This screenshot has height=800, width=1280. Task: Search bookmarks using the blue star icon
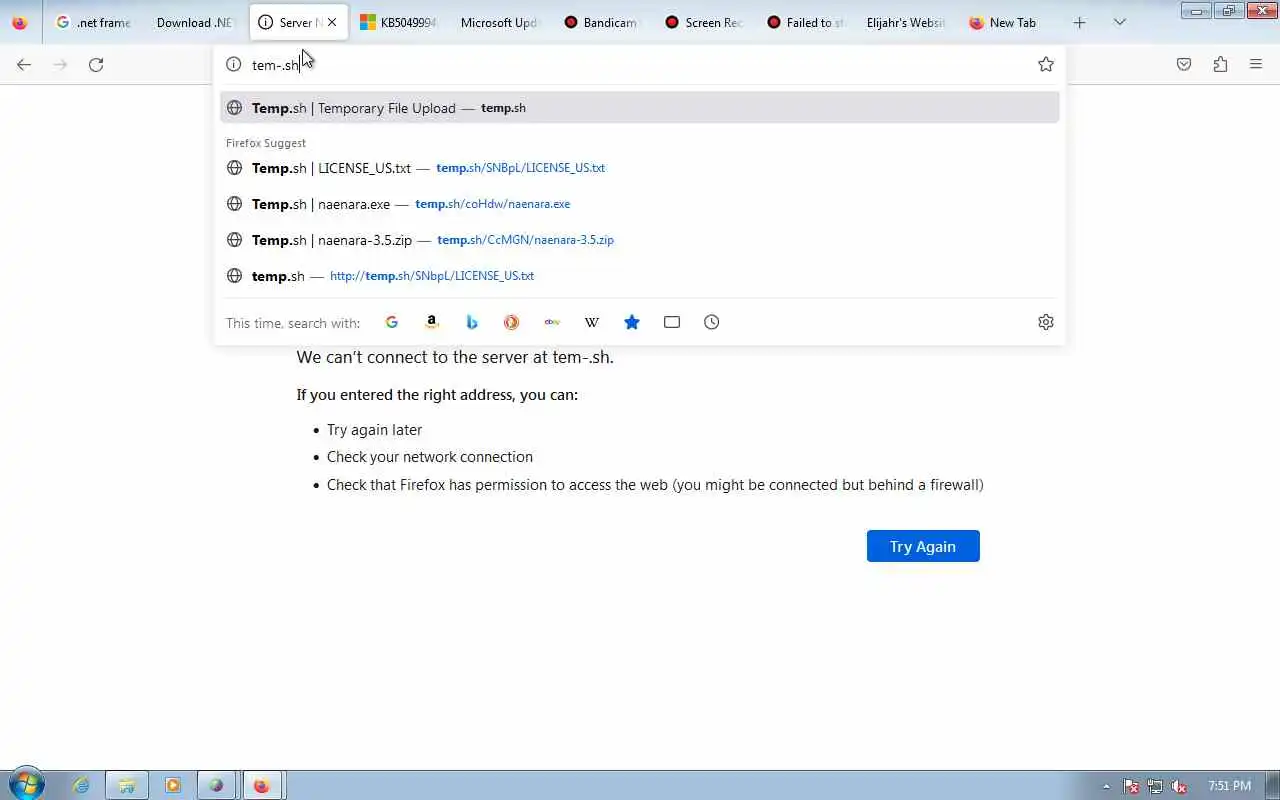click(632, 322)
